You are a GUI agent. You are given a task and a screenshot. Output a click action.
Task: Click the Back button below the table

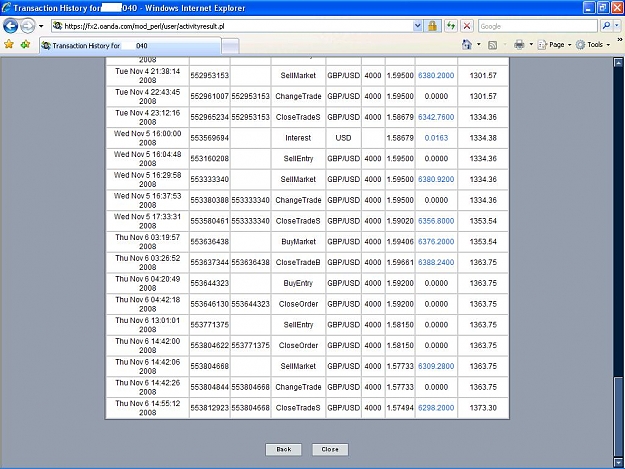(x=283, y=449)
